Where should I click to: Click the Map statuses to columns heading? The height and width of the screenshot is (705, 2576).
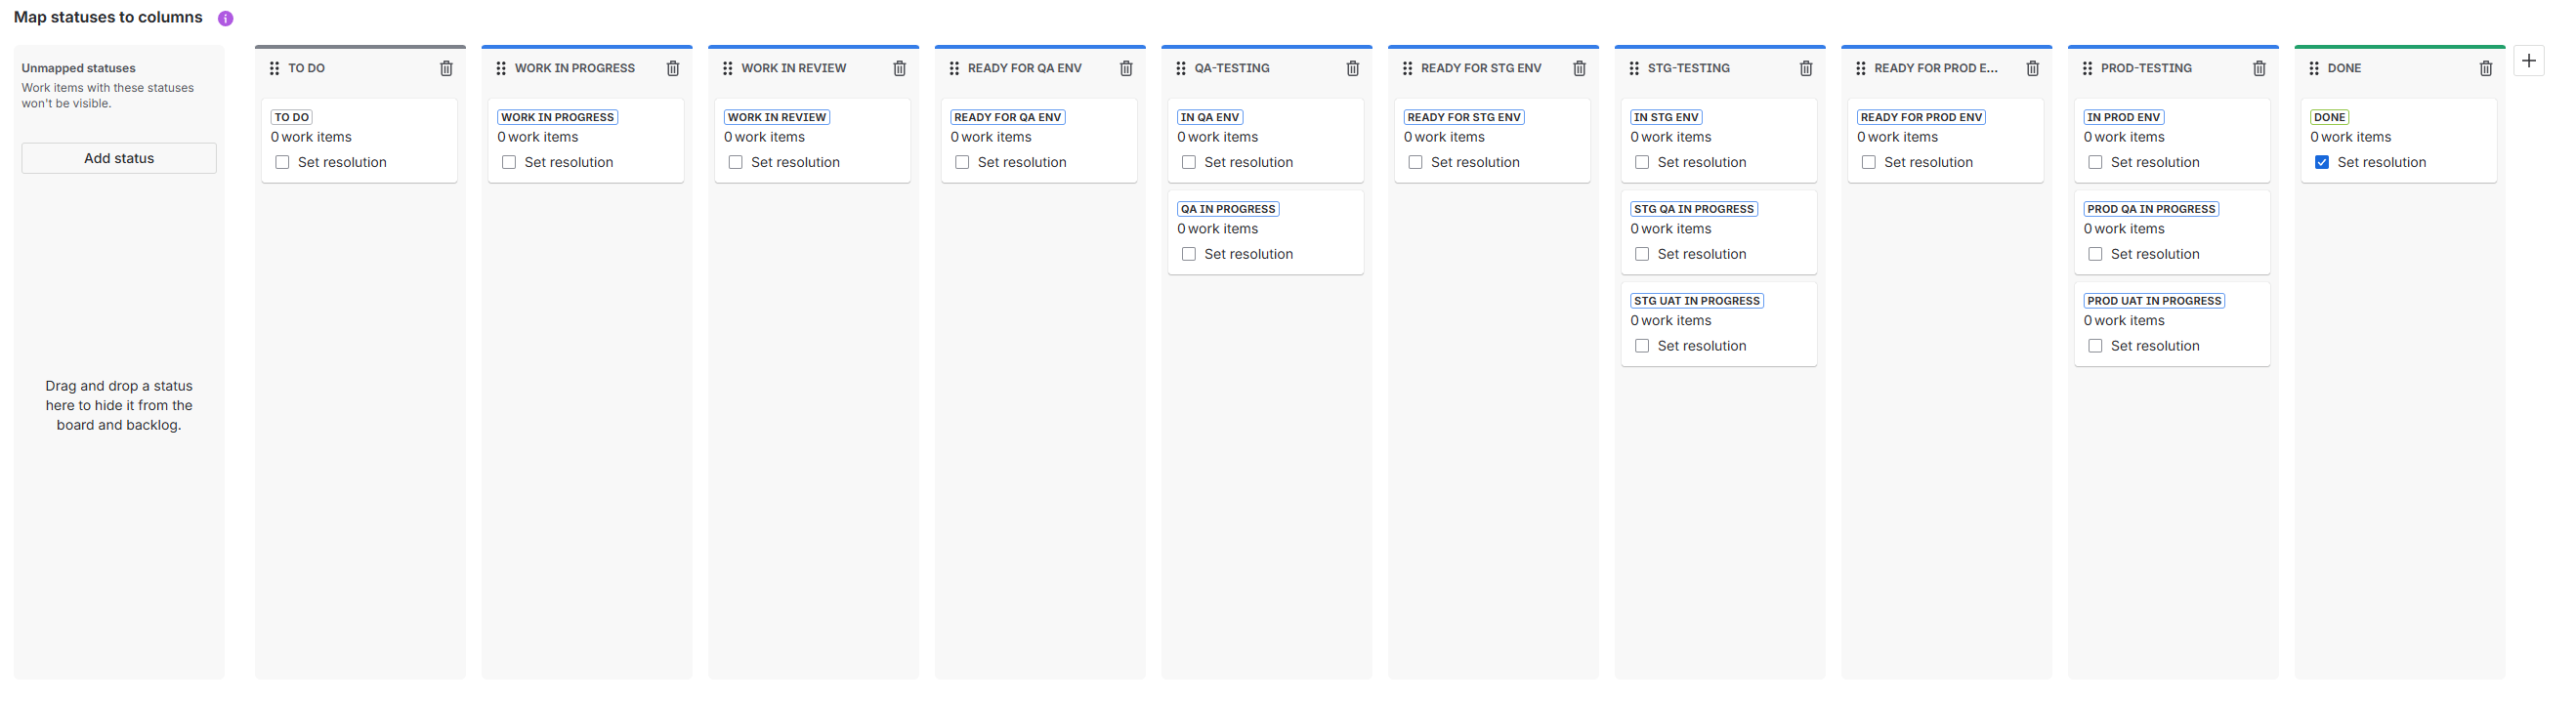(108, 17)
